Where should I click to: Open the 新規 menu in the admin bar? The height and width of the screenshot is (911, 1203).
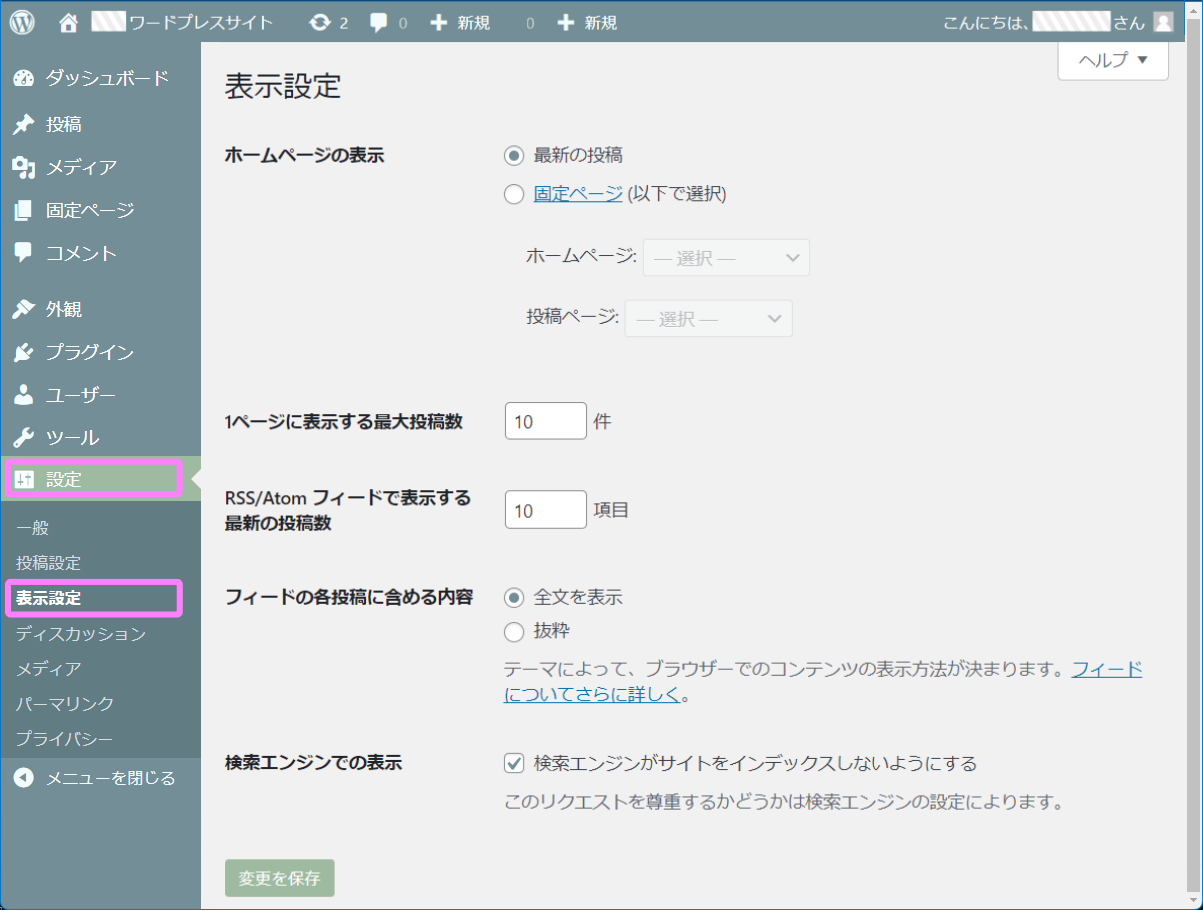(x=459, y=20)
